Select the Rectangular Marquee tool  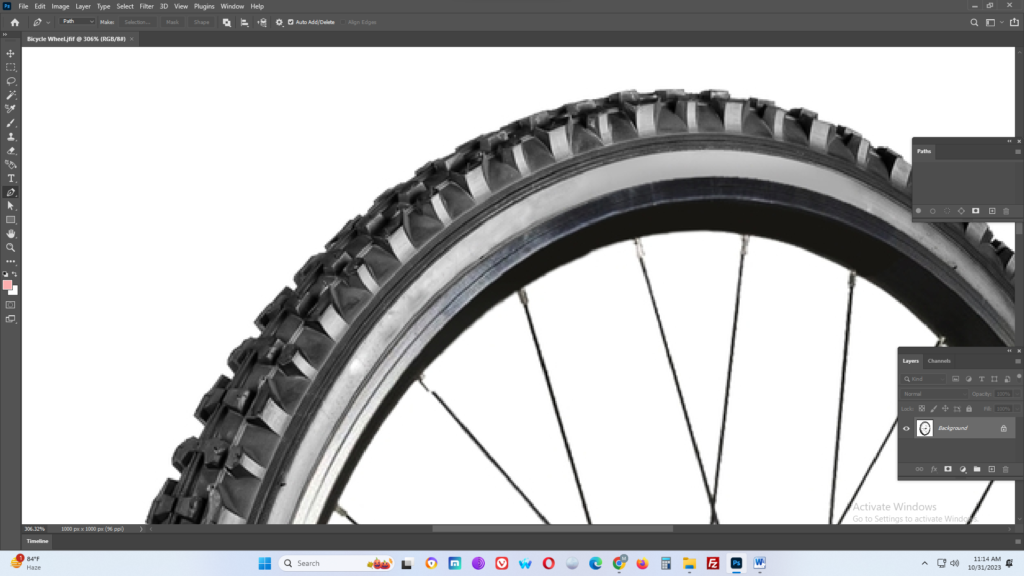(x=10, y=67)
